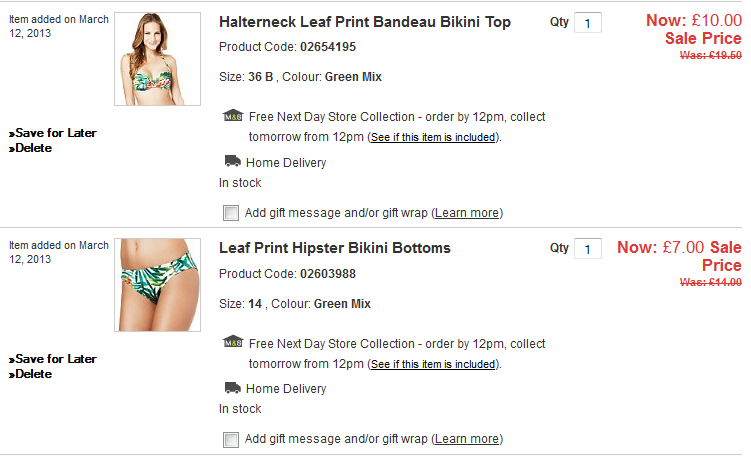Viewport: 751px width, 458px height.
Task: Delete the Hipster Bikini Bottoms from basket
Action: tap(33, 374)
